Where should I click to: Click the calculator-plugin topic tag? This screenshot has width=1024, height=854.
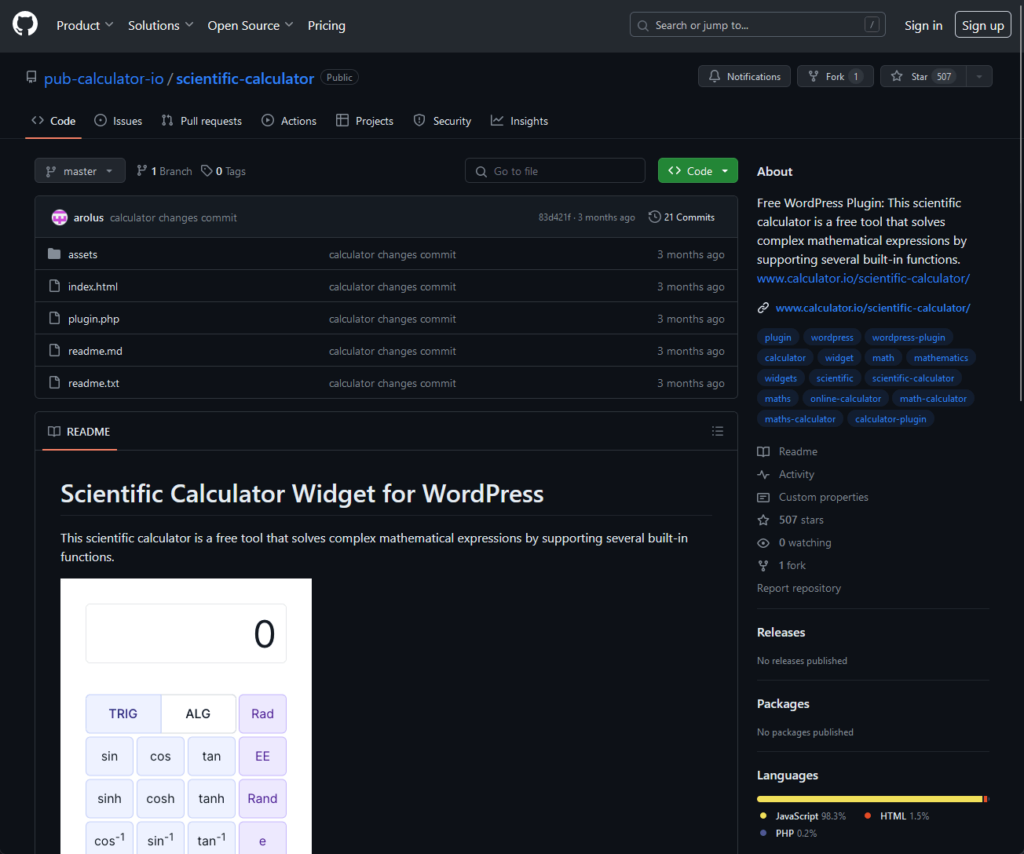pyautogui.click(x=890, y=419)
